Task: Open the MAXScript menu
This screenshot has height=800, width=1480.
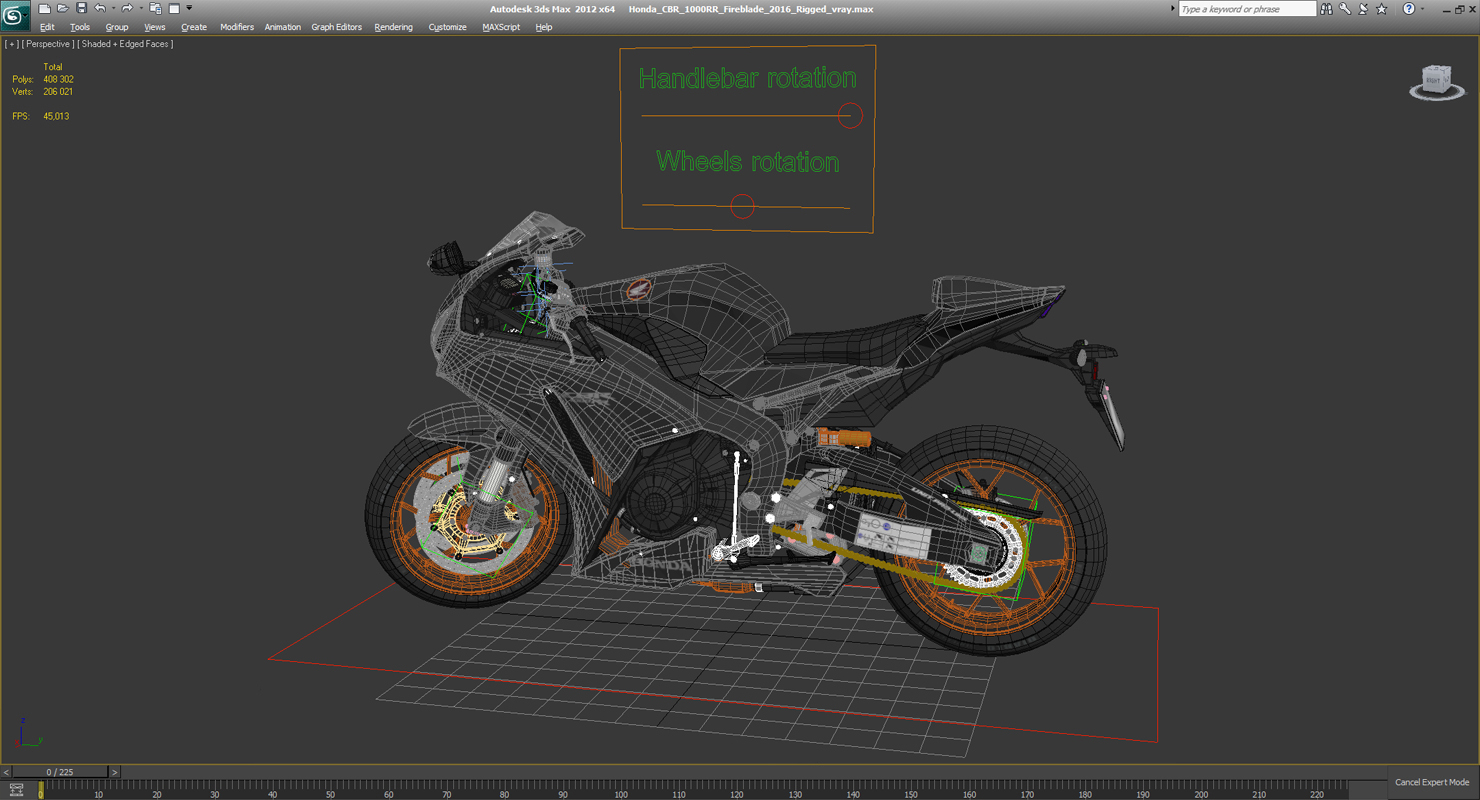Action: [501, 27]
